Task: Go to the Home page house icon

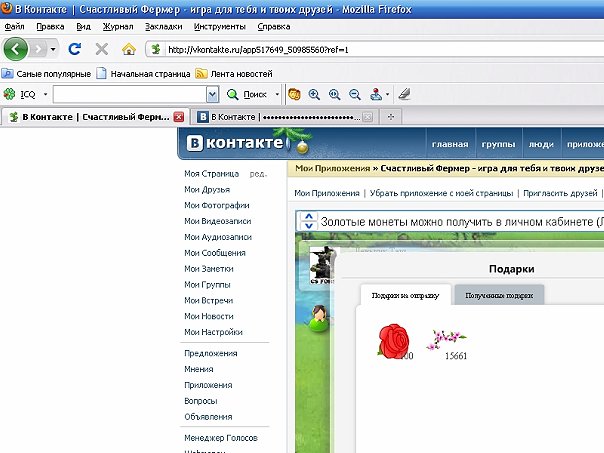Action: point(129,49)
